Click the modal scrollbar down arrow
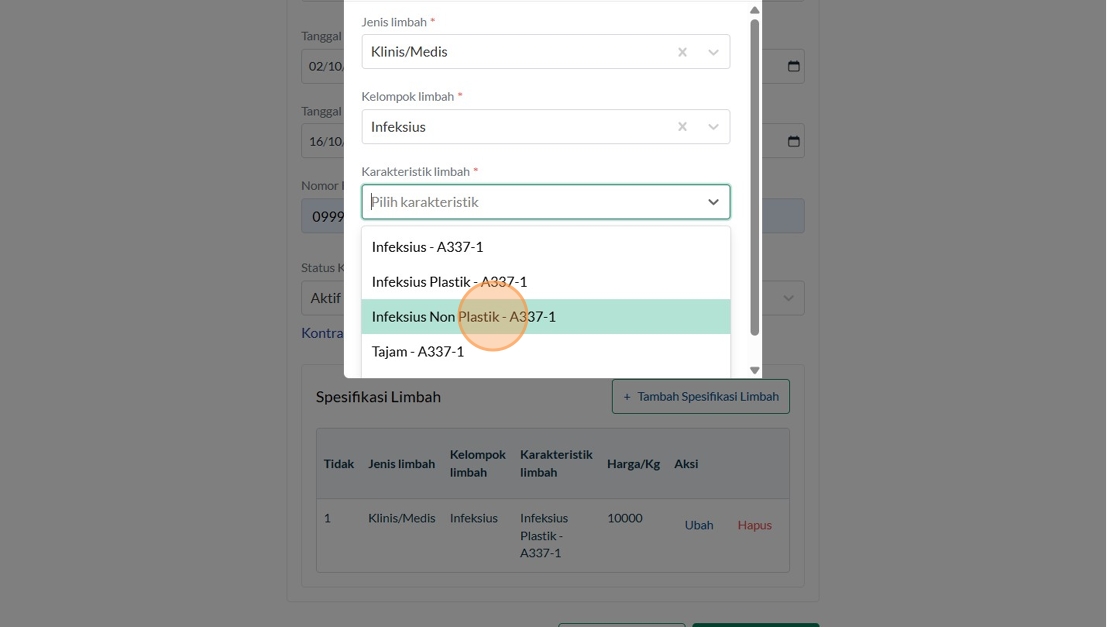Screen dimensions: 1120x627 click(x=755, y=370)
